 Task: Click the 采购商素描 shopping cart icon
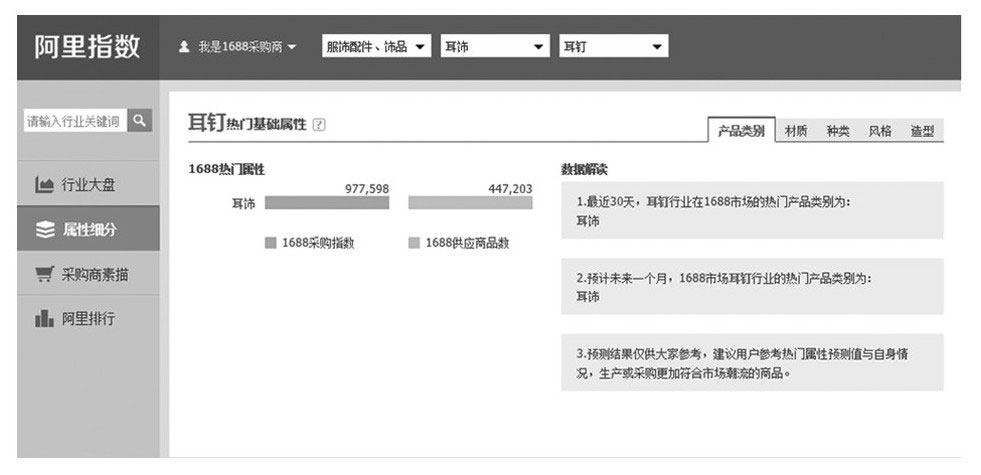click(44, 274)
